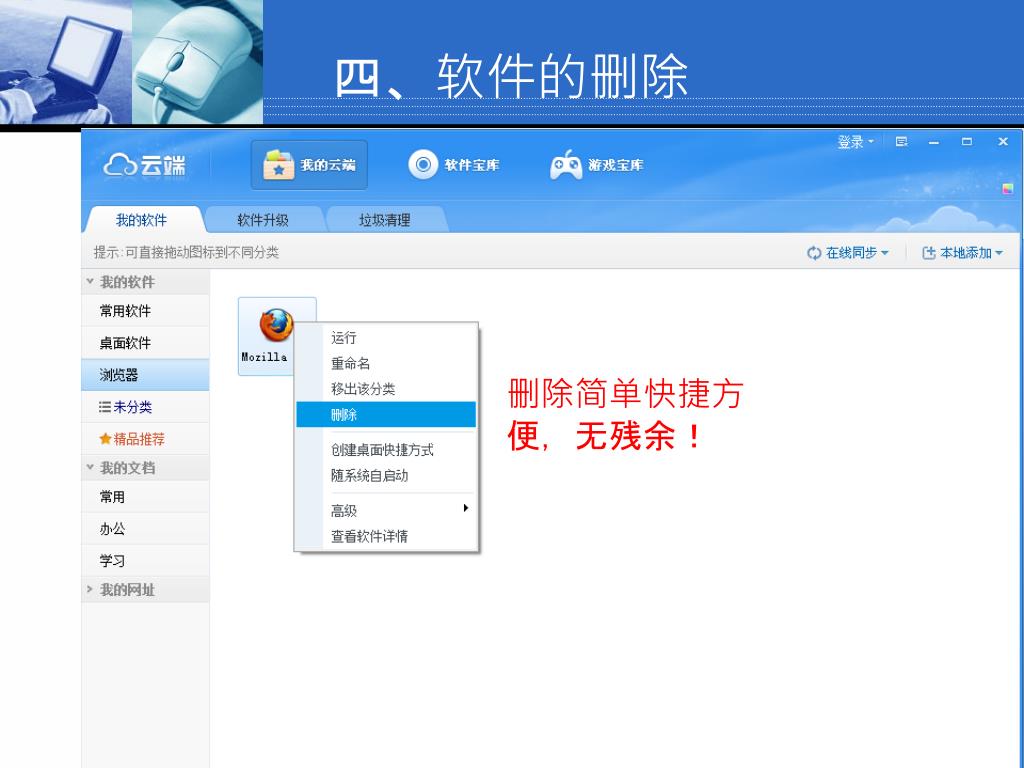This screenshot has width=1024, height=768.
Task: Collapse 我的软件 sidebar group
Action: pyautogui.click(x=90, y=281)
